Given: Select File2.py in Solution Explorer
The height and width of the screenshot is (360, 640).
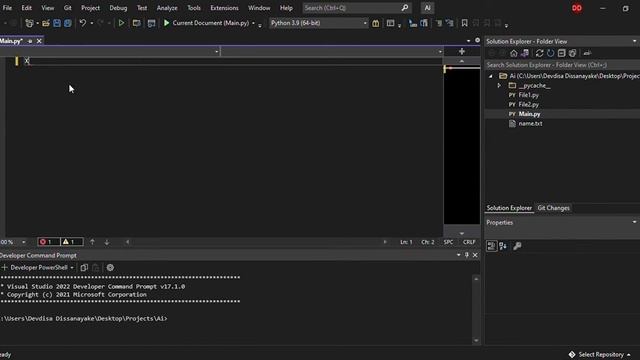Looking at the screenshot, I should [x=528, y=104].
